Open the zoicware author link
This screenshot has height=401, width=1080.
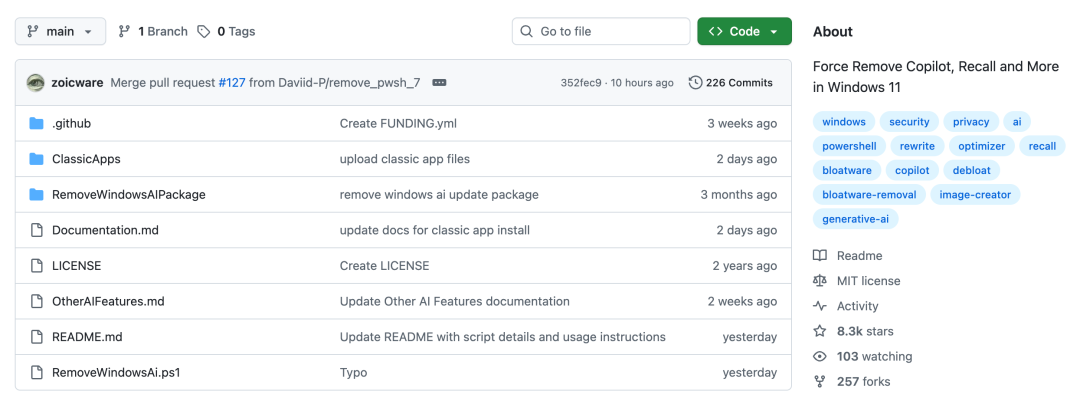(77, 83)
